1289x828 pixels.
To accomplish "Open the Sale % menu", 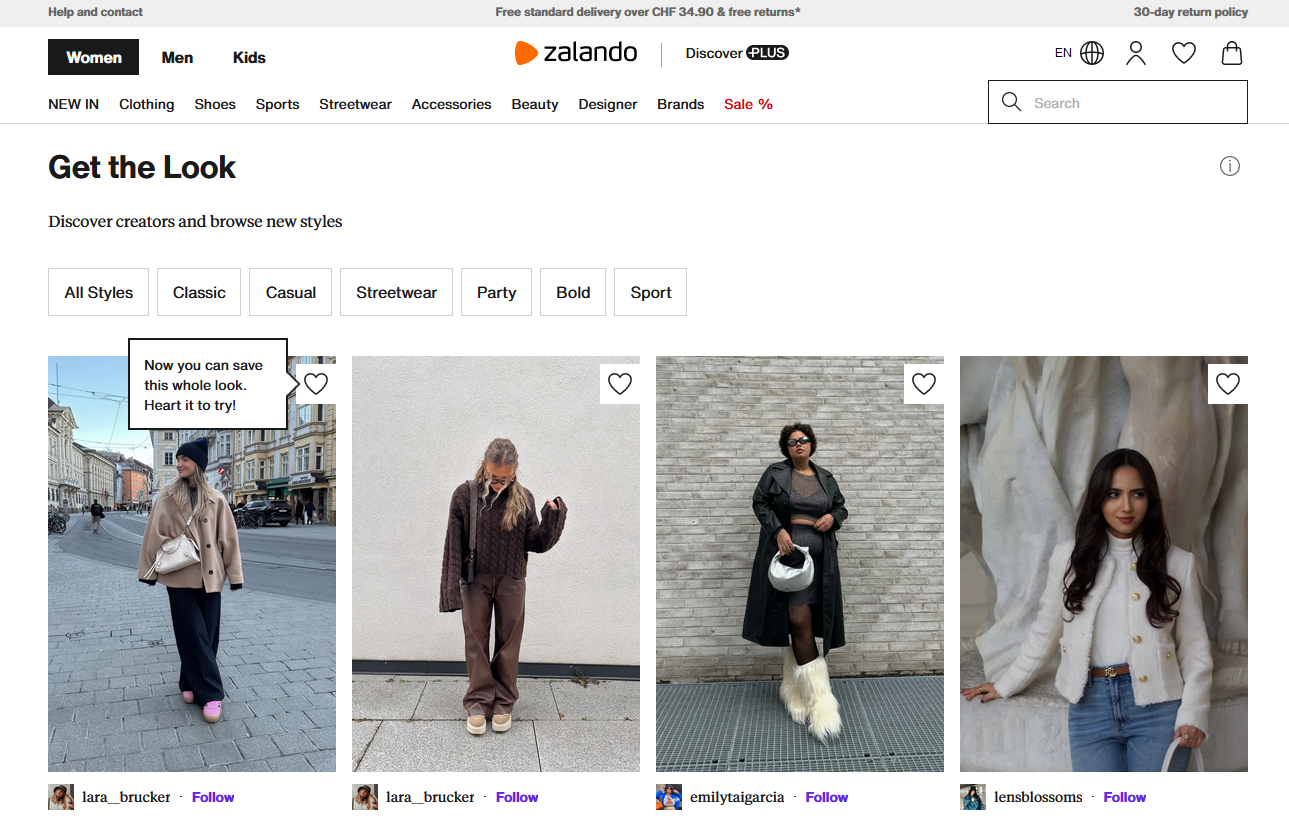I will click(748, 104).
